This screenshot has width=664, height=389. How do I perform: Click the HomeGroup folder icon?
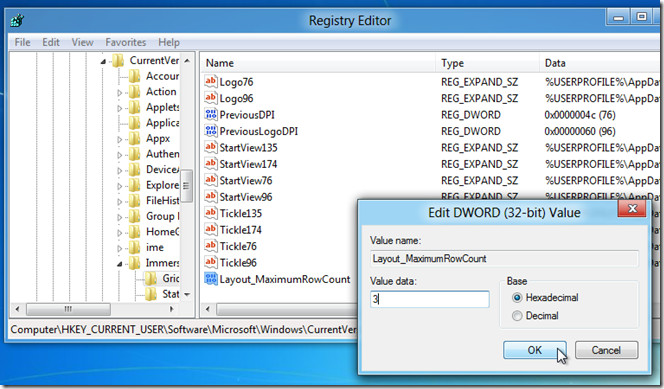pos(135,232)
